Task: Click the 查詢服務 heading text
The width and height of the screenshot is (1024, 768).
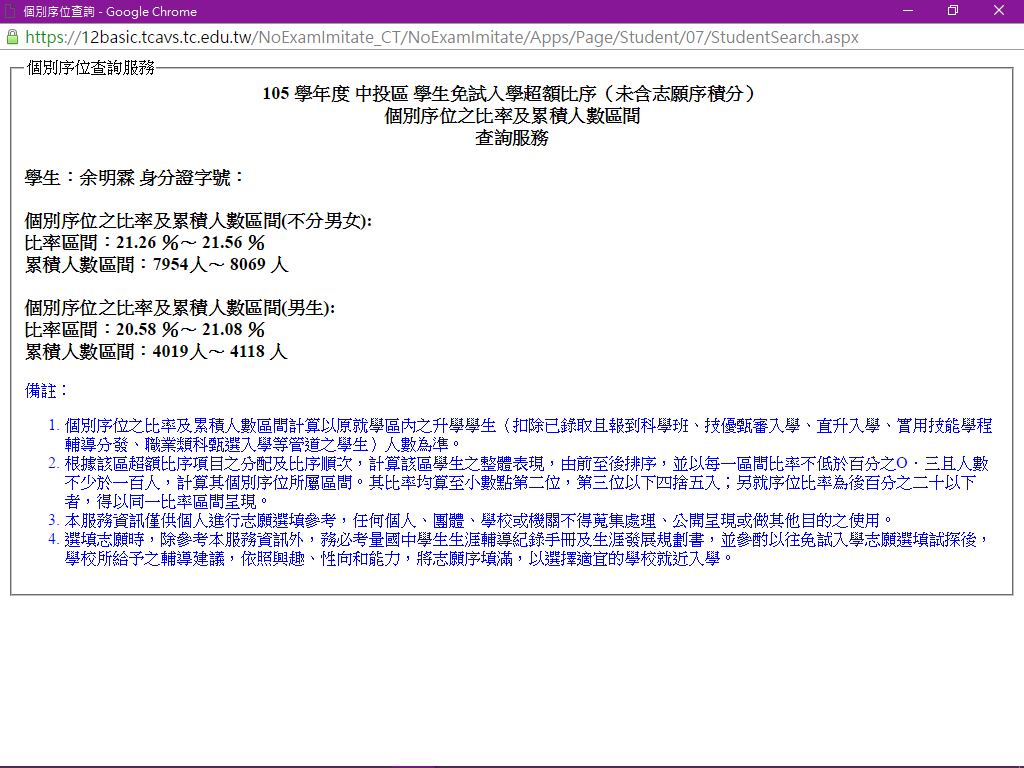Action: click(511, 138)
